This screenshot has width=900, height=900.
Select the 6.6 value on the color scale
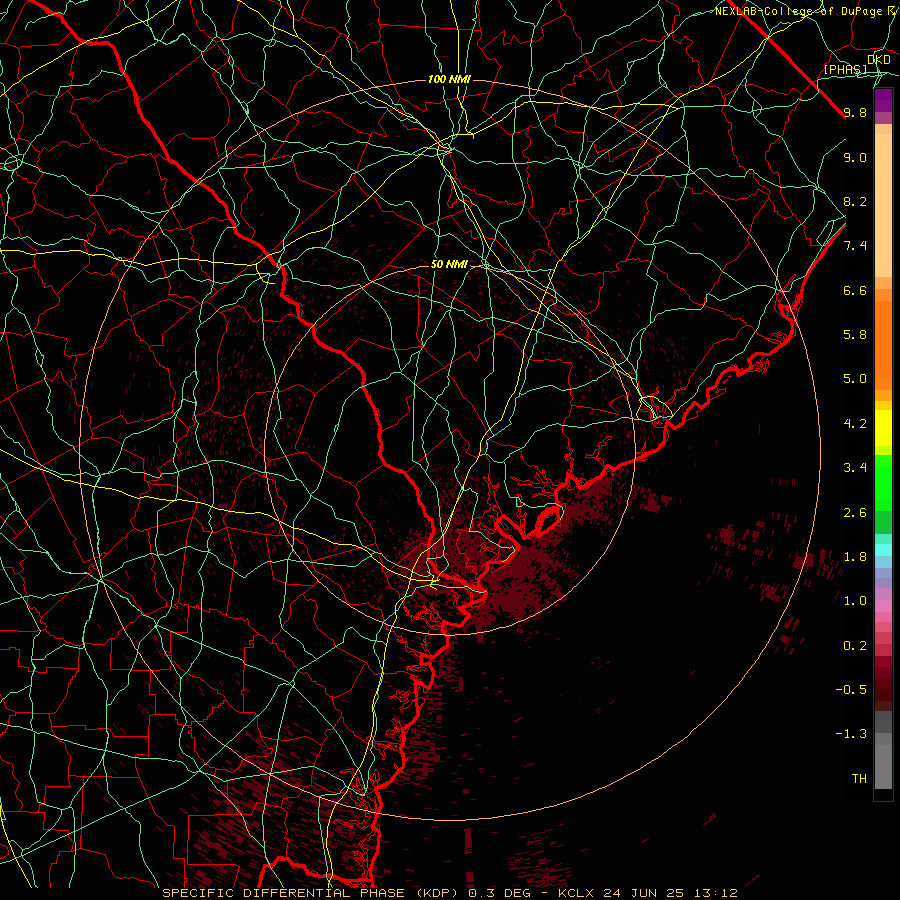pyautogui.click(x=855, y=291)
